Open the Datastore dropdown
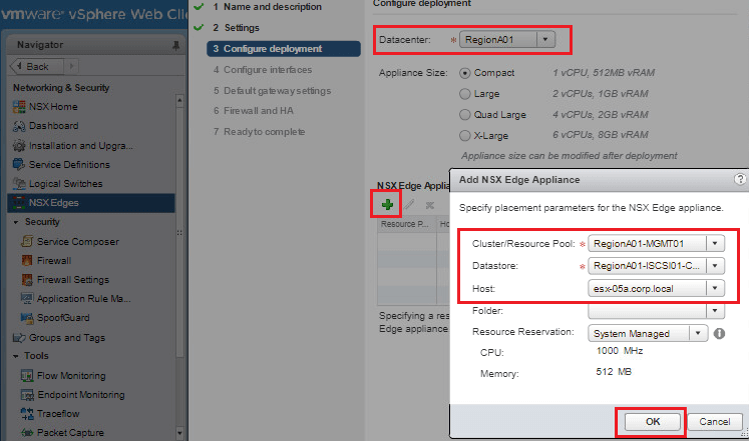 pyautogui.click(x=715, y=266)
